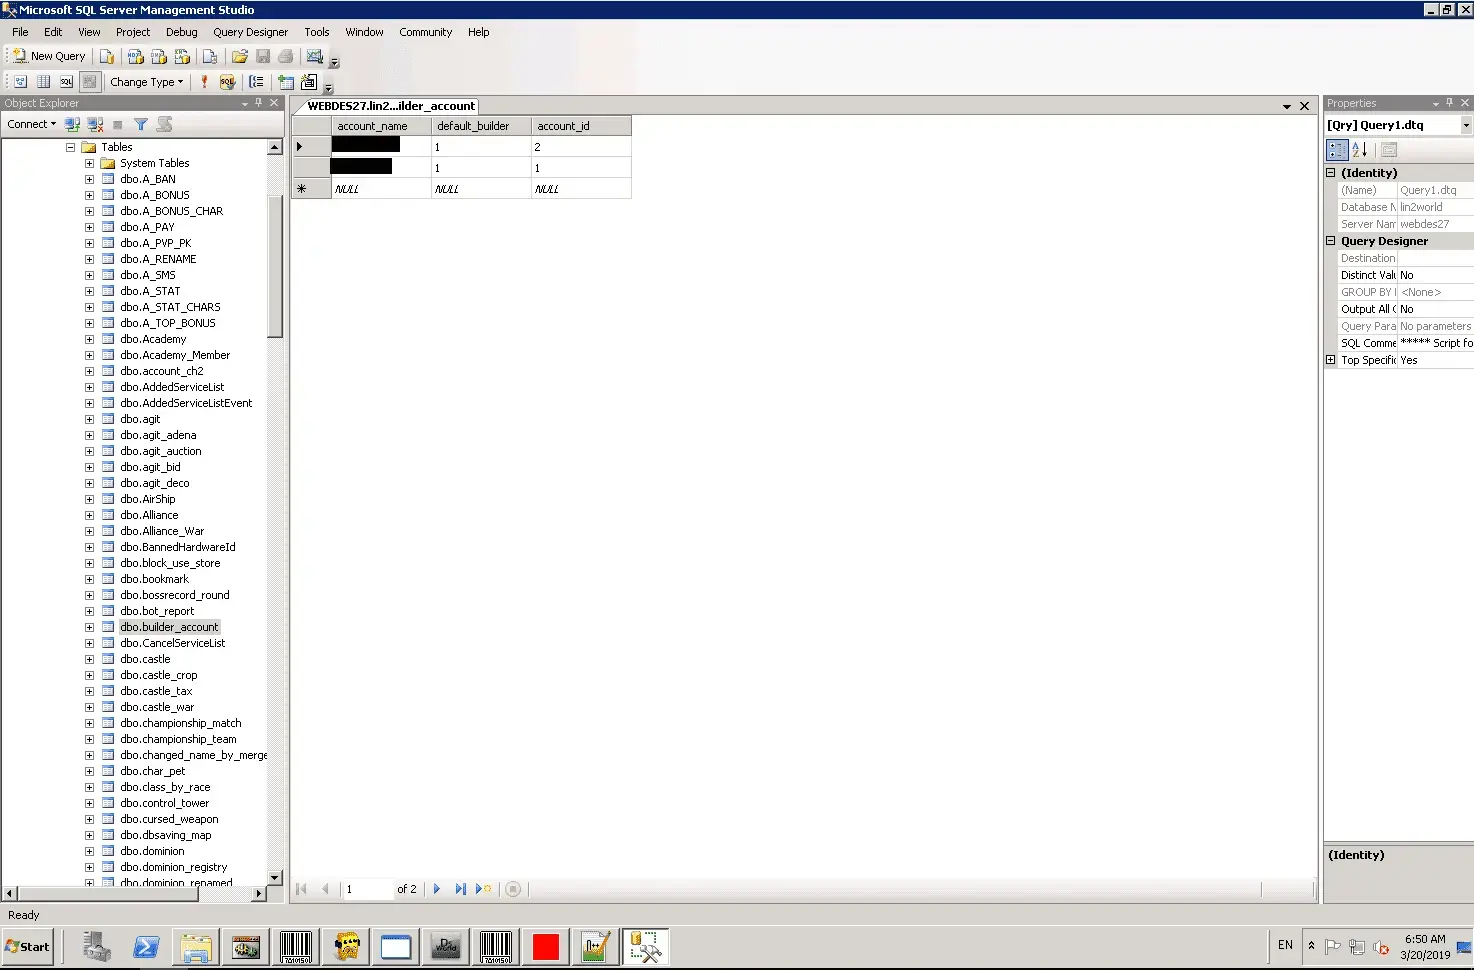Click Categorized view in Properties panel

tap(1337, 150)
